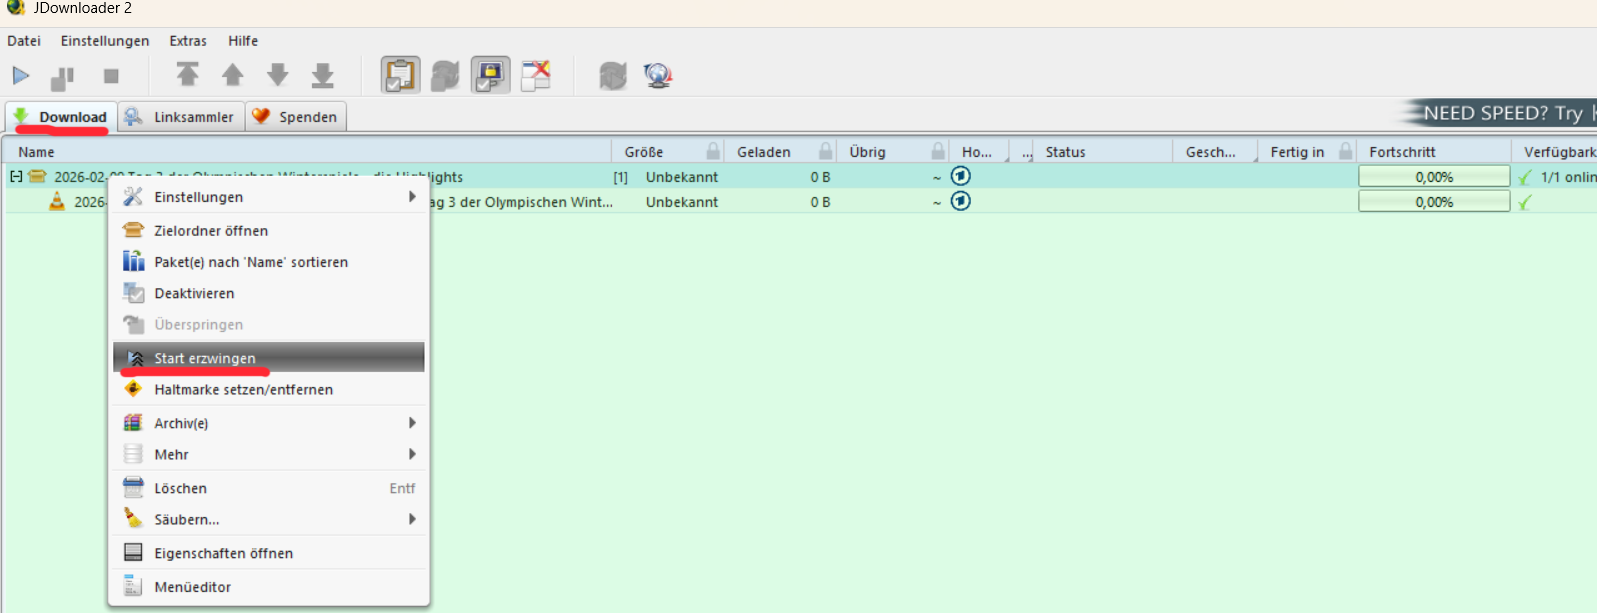Click the file row 0,00% progress bar
This screenshot has height=613, width=1597.
click(1434, 201)
